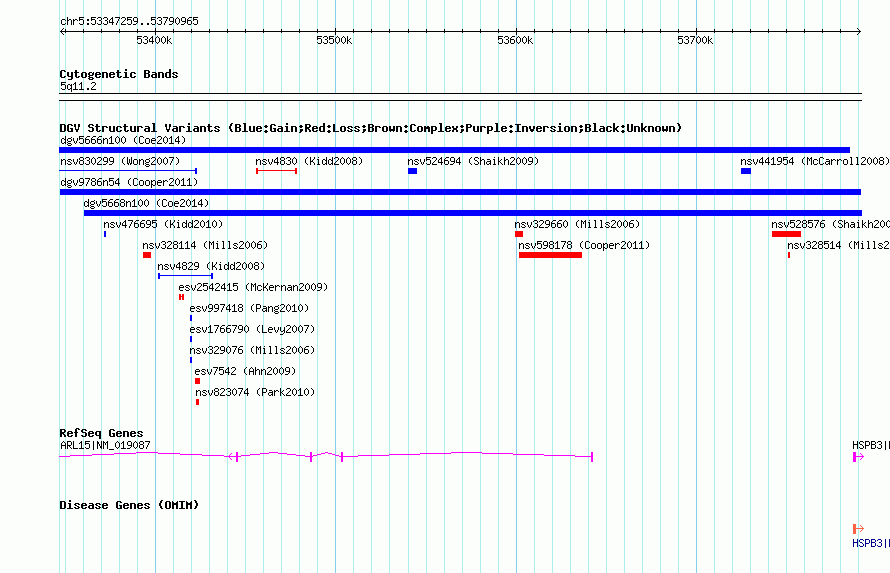Click the red nsv4830 loss bar

tap(276, 171)
